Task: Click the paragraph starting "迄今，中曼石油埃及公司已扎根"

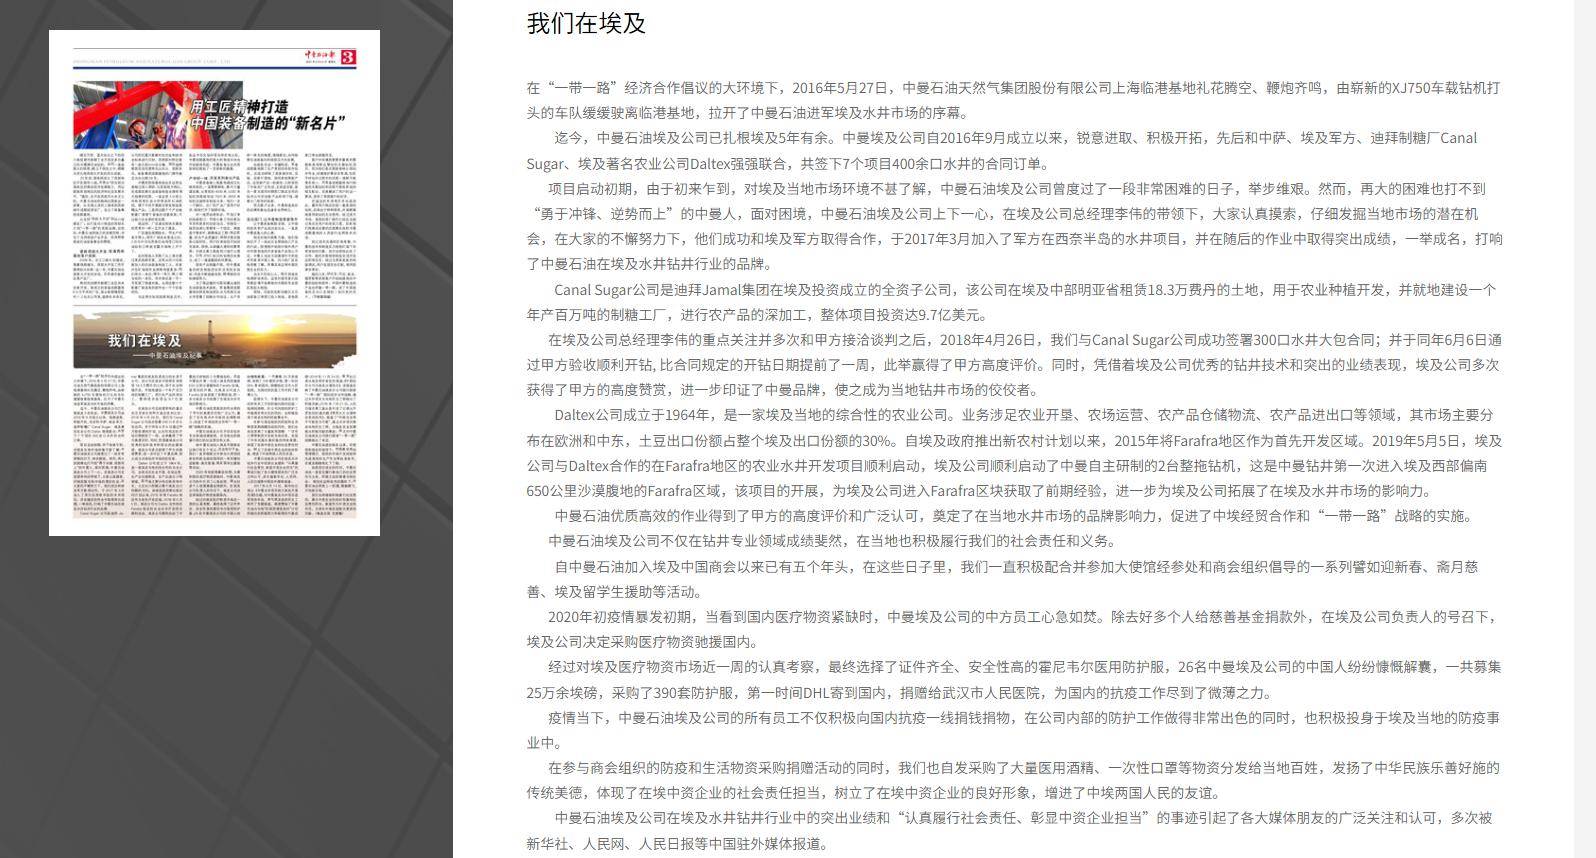Action: [1002, 150]
